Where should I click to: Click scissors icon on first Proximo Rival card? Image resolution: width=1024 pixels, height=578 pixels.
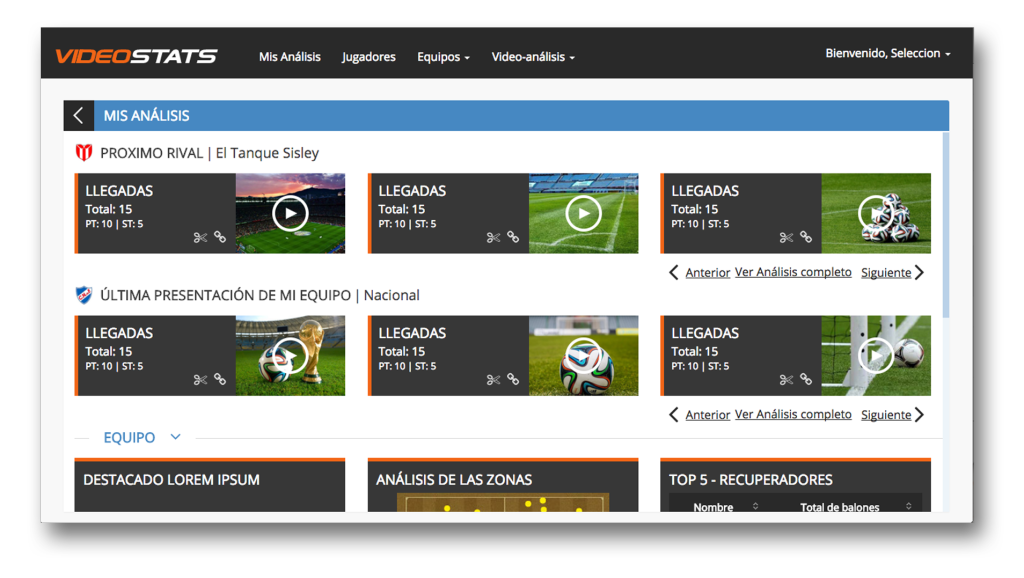tap(200, 238)
